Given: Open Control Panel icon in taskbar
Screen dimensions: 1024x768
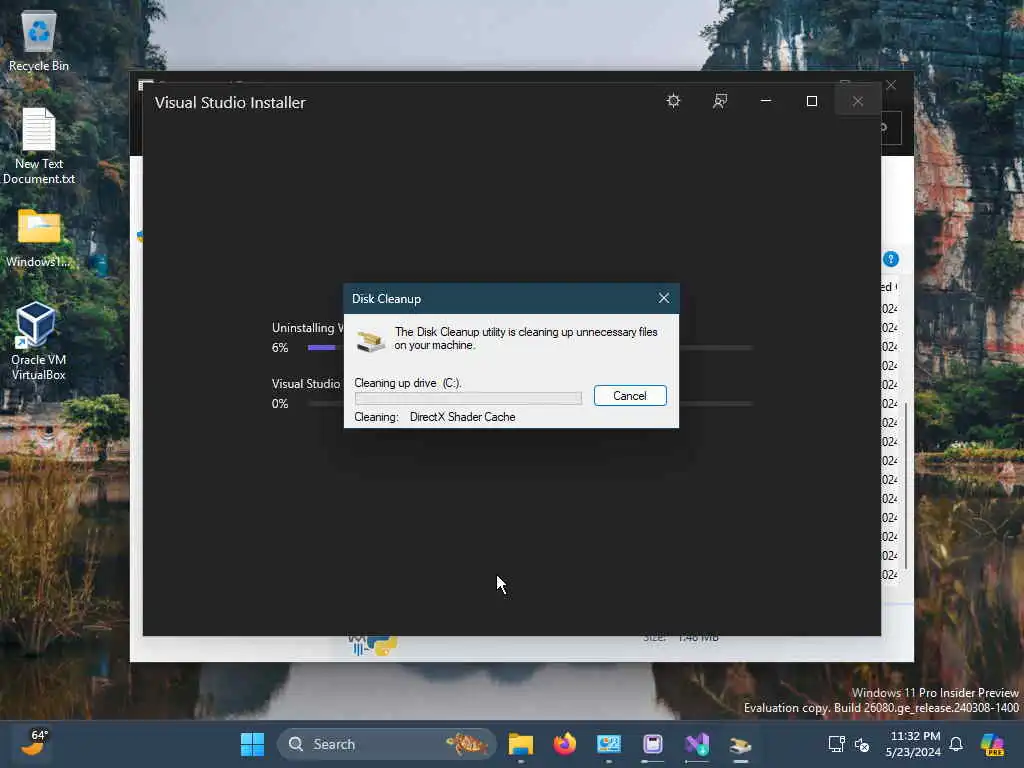Looking at the screenshot, I should (x=609, y=744).
